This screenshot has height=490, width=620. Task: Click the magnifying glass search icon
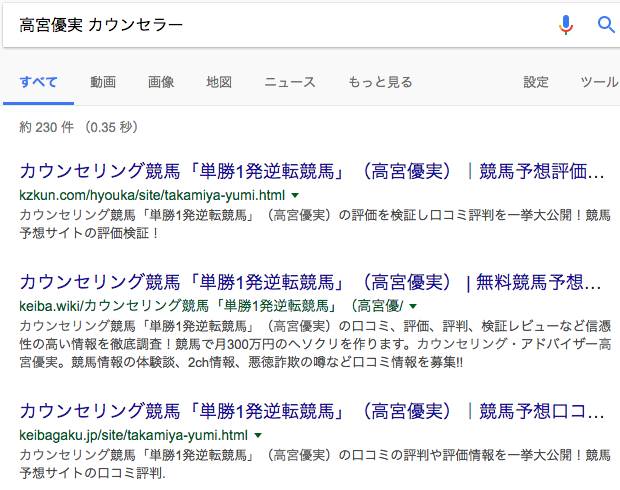pos(606,25)
